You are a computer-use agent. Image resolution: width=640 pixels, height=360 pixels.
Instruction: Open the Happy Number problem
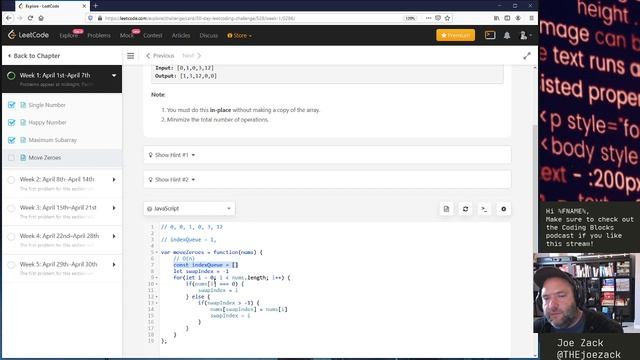click(47, 122)
